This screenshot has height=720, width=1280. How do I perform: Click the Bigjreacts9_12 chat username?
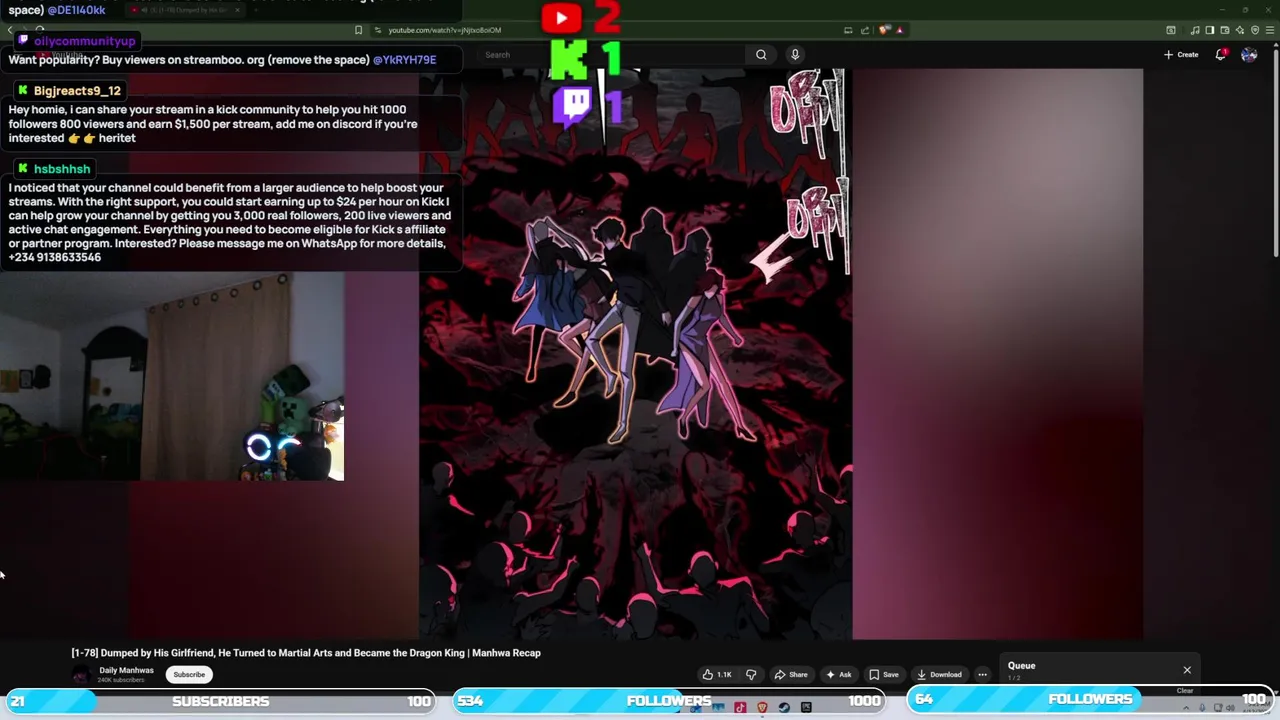[77, 91]
